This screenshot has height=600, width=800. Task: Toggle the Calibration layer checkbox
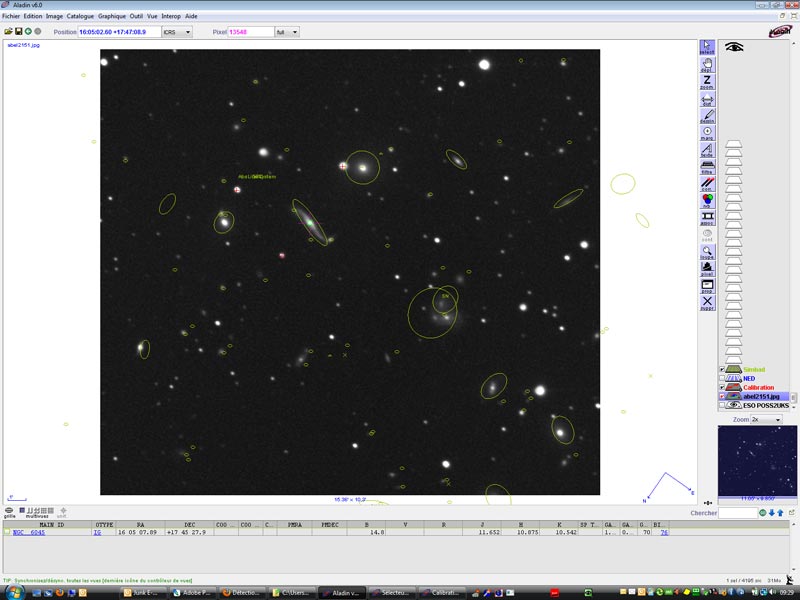click(722, 388)
